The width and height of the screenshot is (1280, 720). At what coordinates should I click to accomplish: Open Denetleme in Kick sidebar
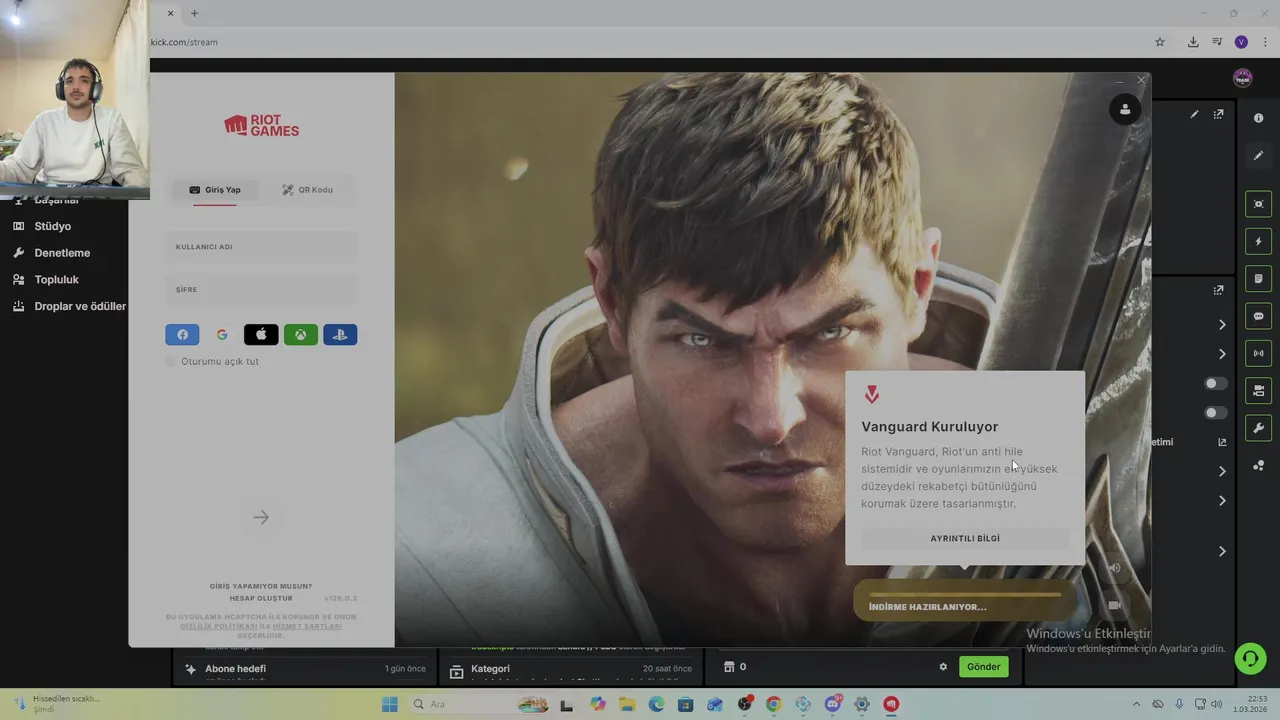(62, 253)
